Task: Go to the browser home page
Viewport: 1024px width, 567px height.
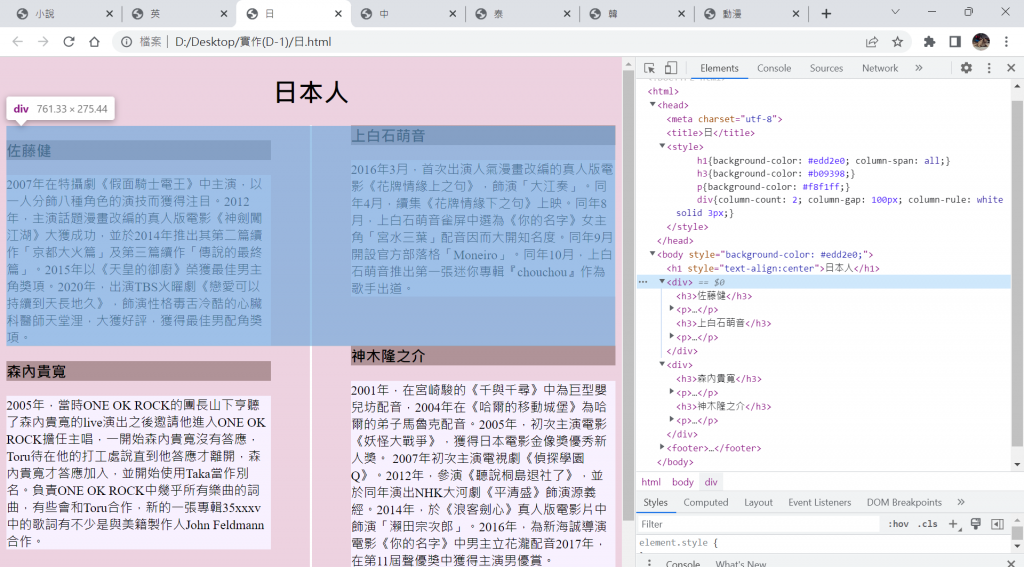Action: pos(94,42)
